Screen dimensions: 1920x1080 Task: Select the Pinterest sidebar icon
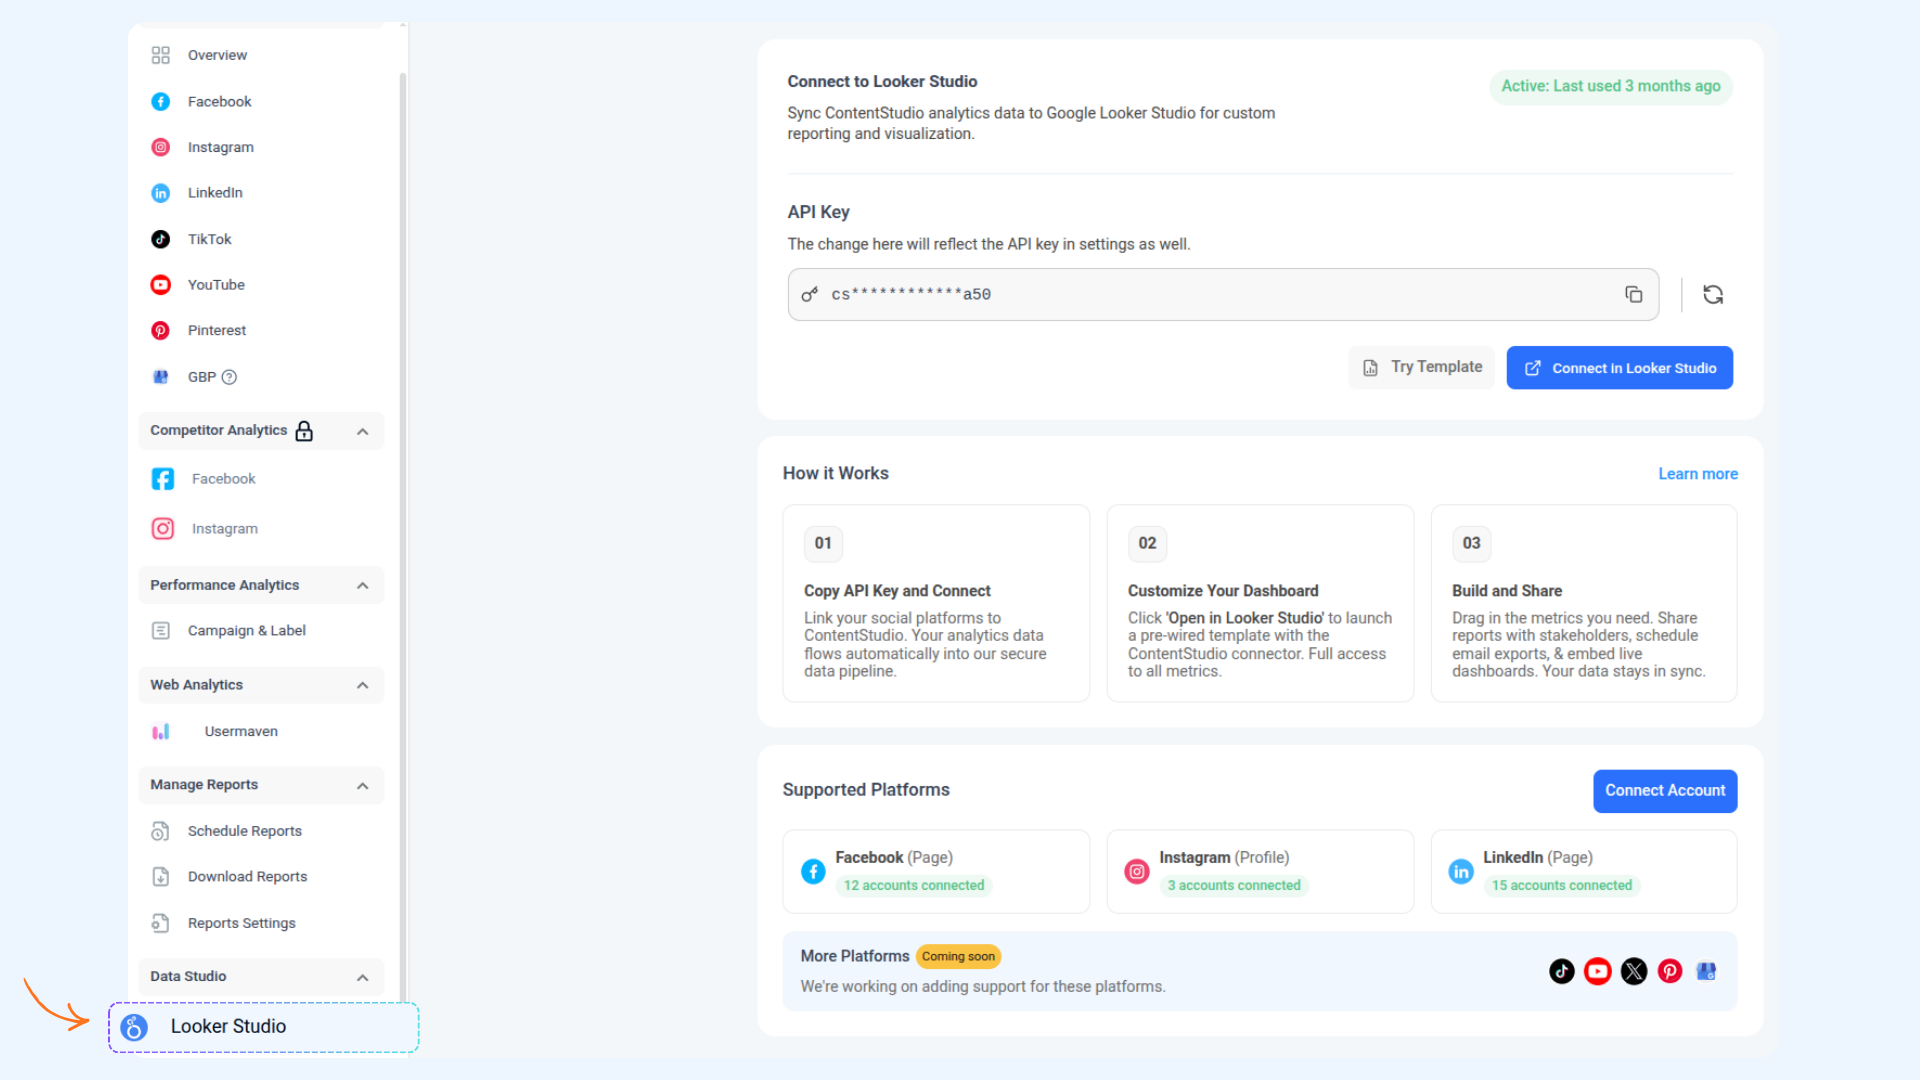(160, 331)
